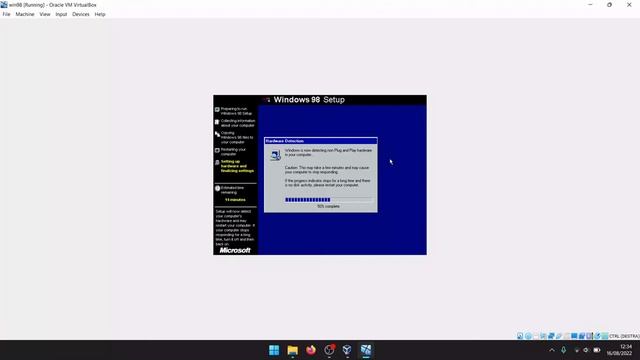This screenshot has height=360, width=640.
Task: Click the Hardware Detection dialog title bar
Action: pyautogui.click(x=321, y=141)
